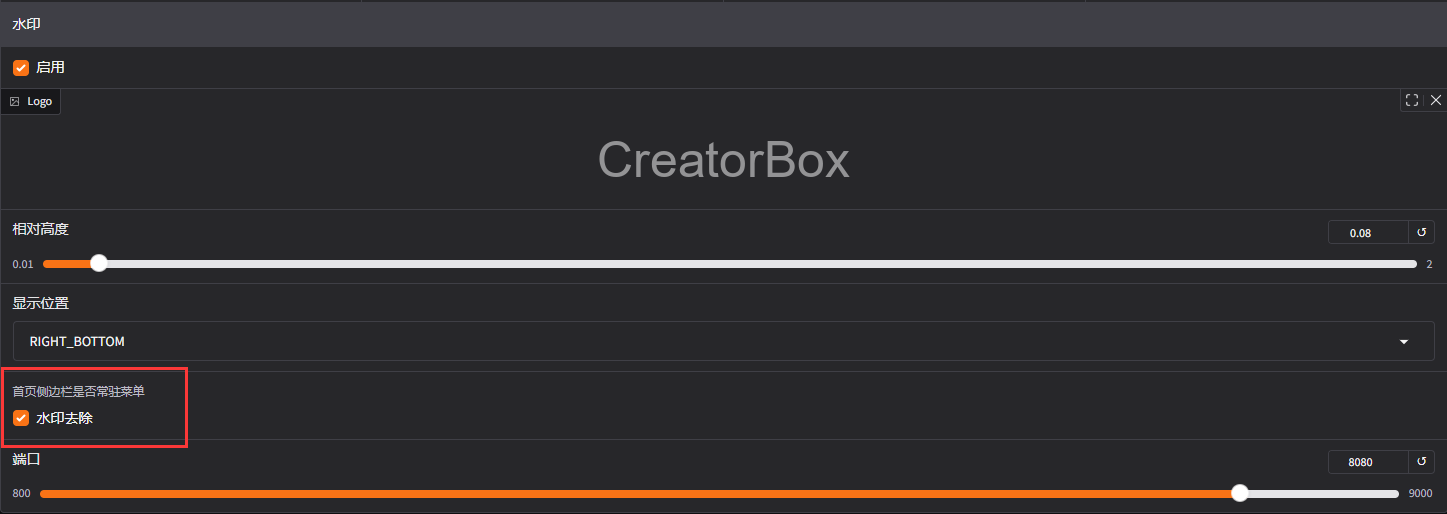Click the 首页侧边栏是否常驻菜单 description text
Screen dimensions: 1447x514
(x=85, y=392)
